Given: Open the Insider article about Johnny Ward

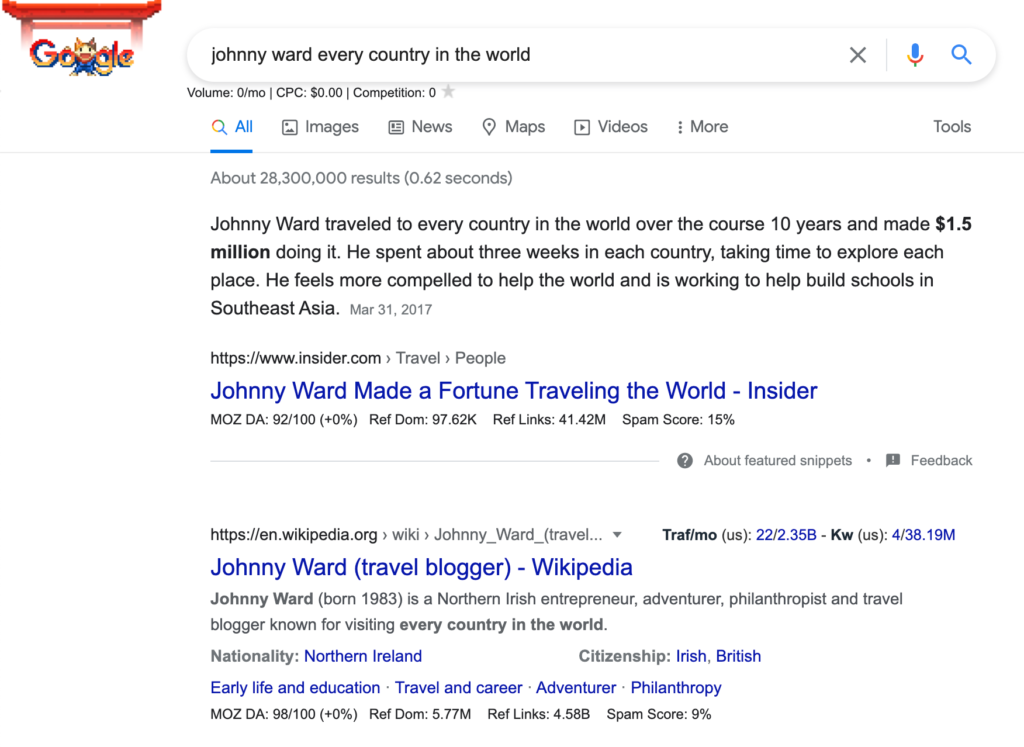Looking at the screenshot, I should [513, 390].
